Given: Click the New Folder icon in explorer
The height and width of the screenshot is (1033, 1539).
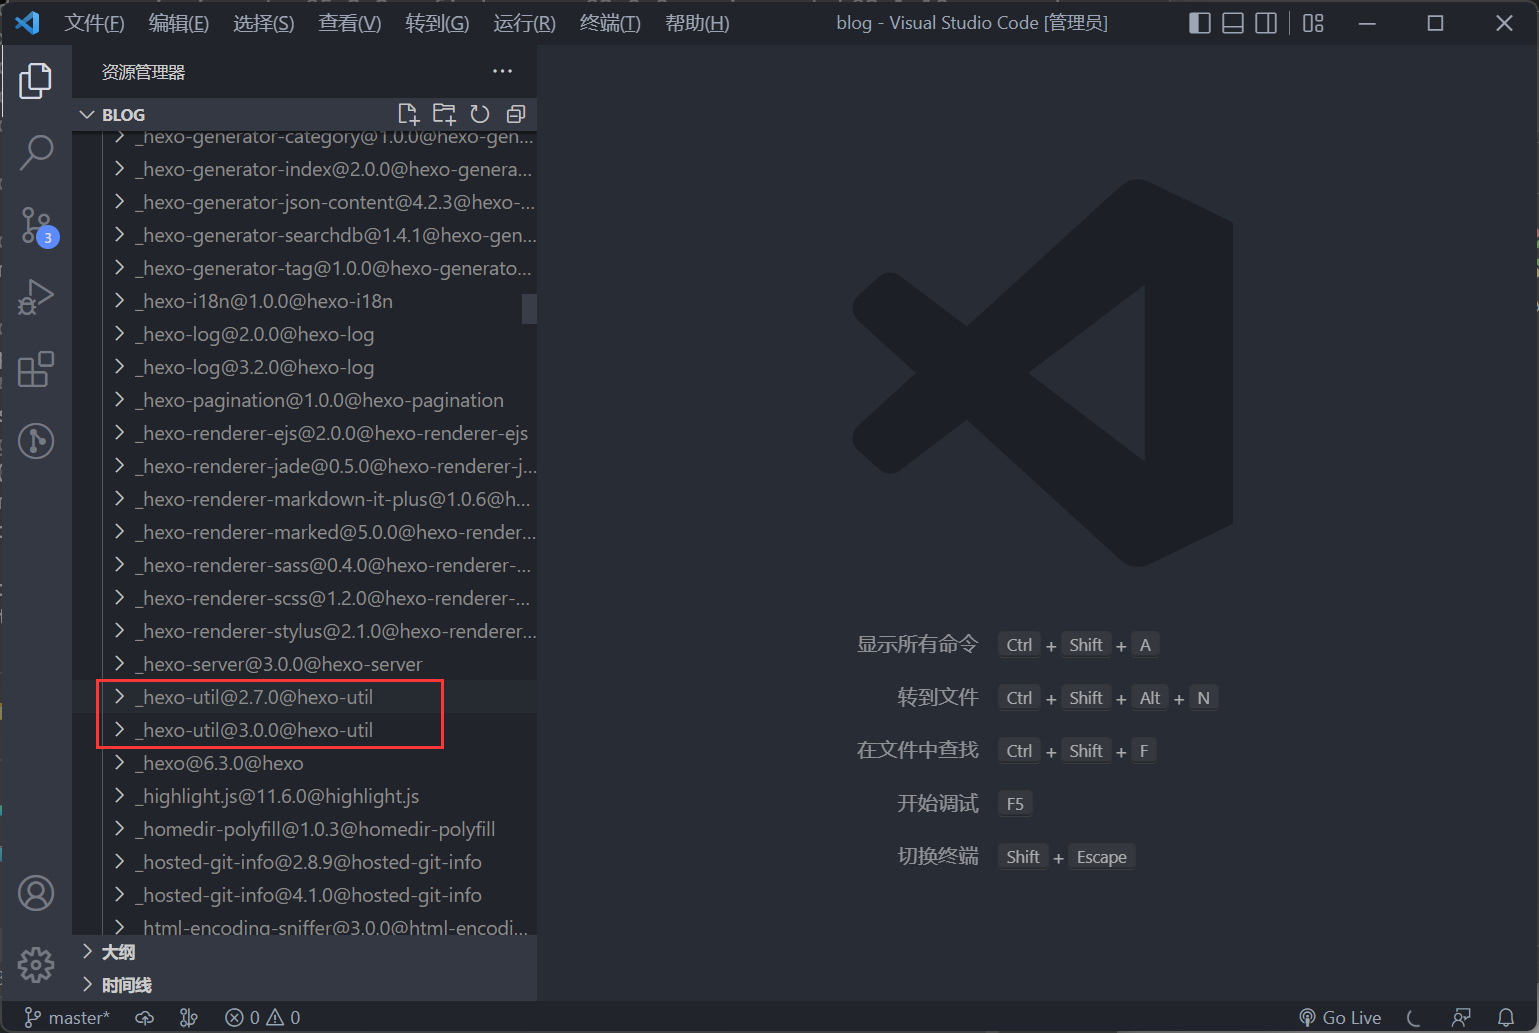Looking at the screenshot, I should (x=444, y=114).
